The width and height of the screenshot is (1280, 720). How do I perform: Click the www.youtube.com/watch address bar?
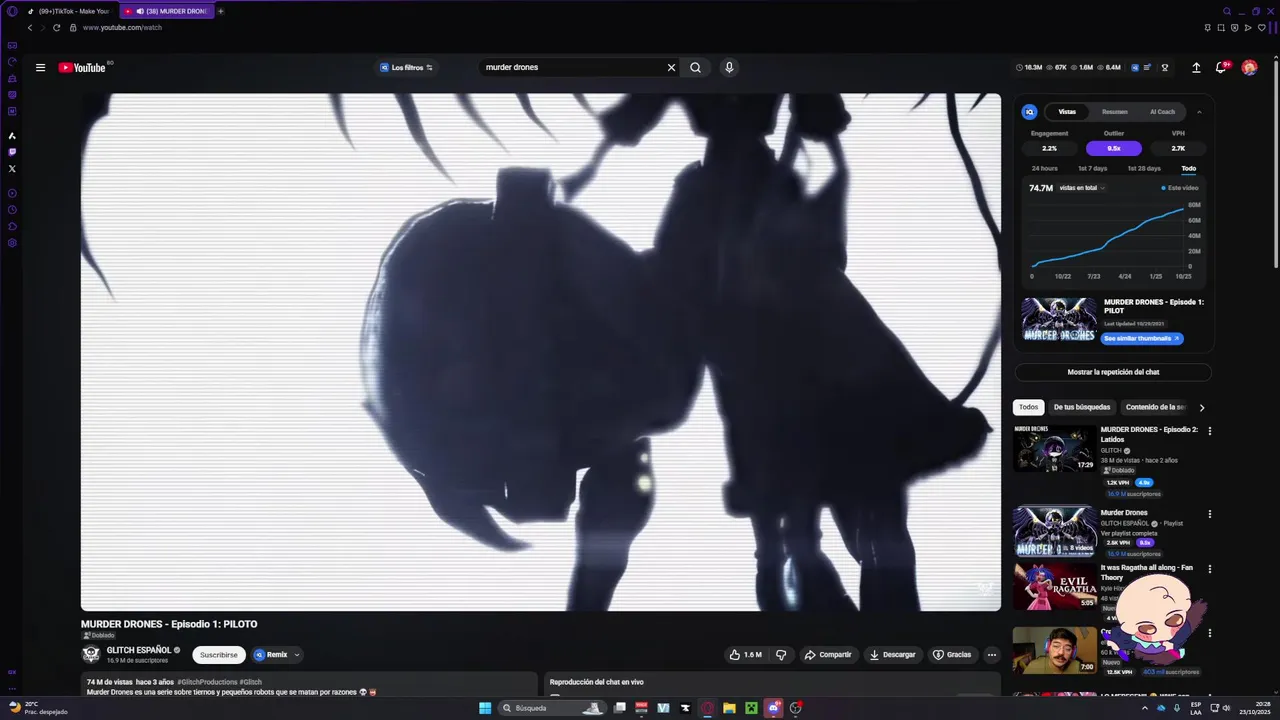click(122, 28)
